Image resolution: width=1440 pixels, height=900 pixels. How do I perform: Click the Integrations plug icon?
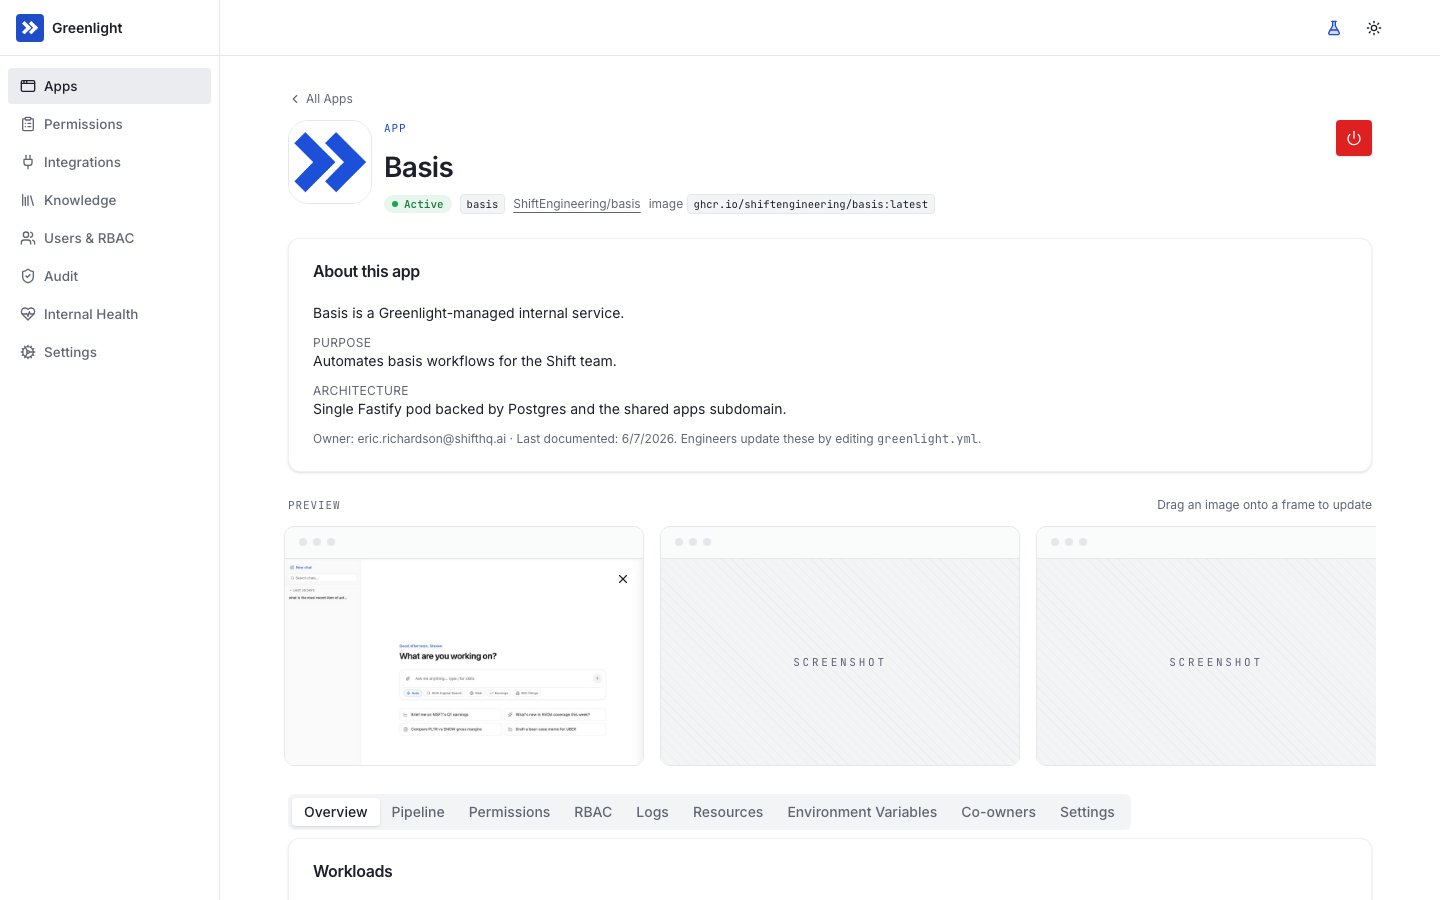tap(28, 162)
